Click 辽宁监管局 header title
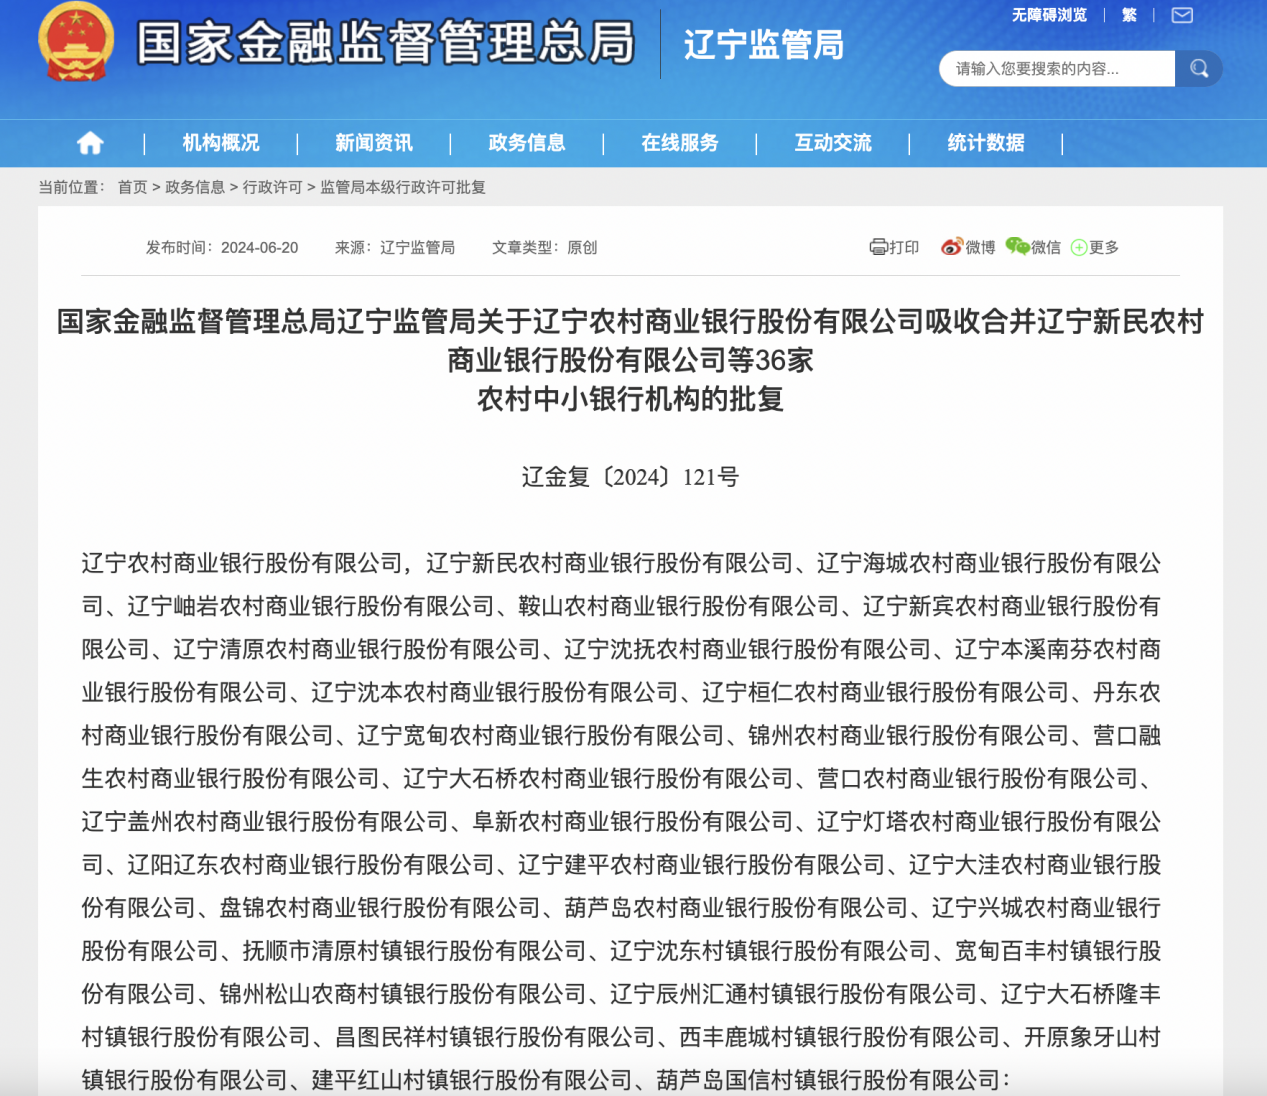Screen dimensions: 1267x1096 (764, 45)
